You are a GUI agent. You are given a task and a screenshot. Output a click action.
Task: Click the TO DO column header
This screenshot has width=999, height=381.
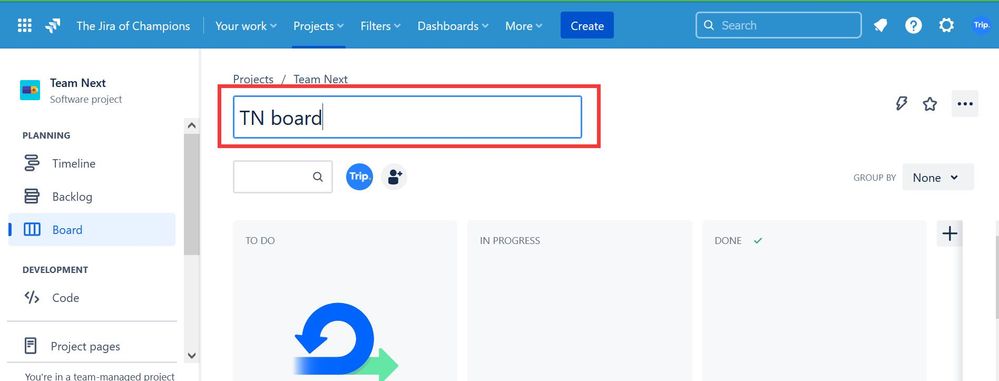260,241
